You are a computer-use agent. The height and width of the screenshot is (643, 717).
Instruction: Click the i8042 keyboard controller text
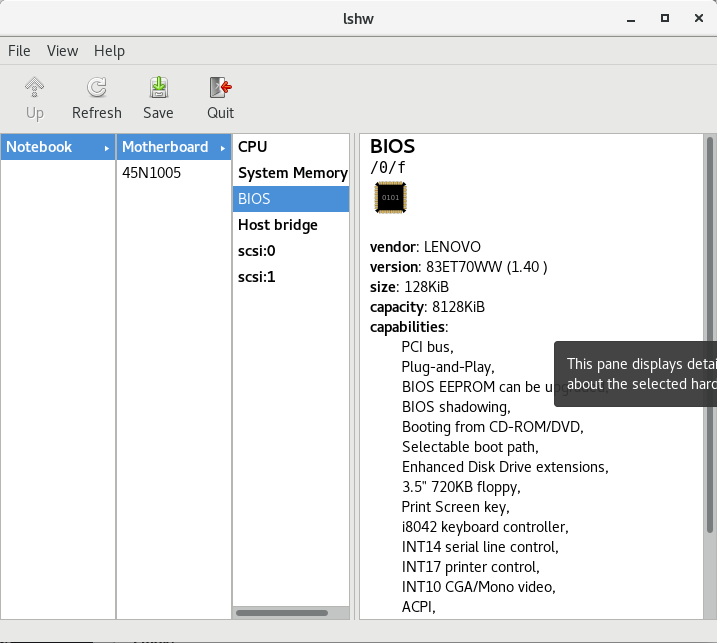click(485, 527)
